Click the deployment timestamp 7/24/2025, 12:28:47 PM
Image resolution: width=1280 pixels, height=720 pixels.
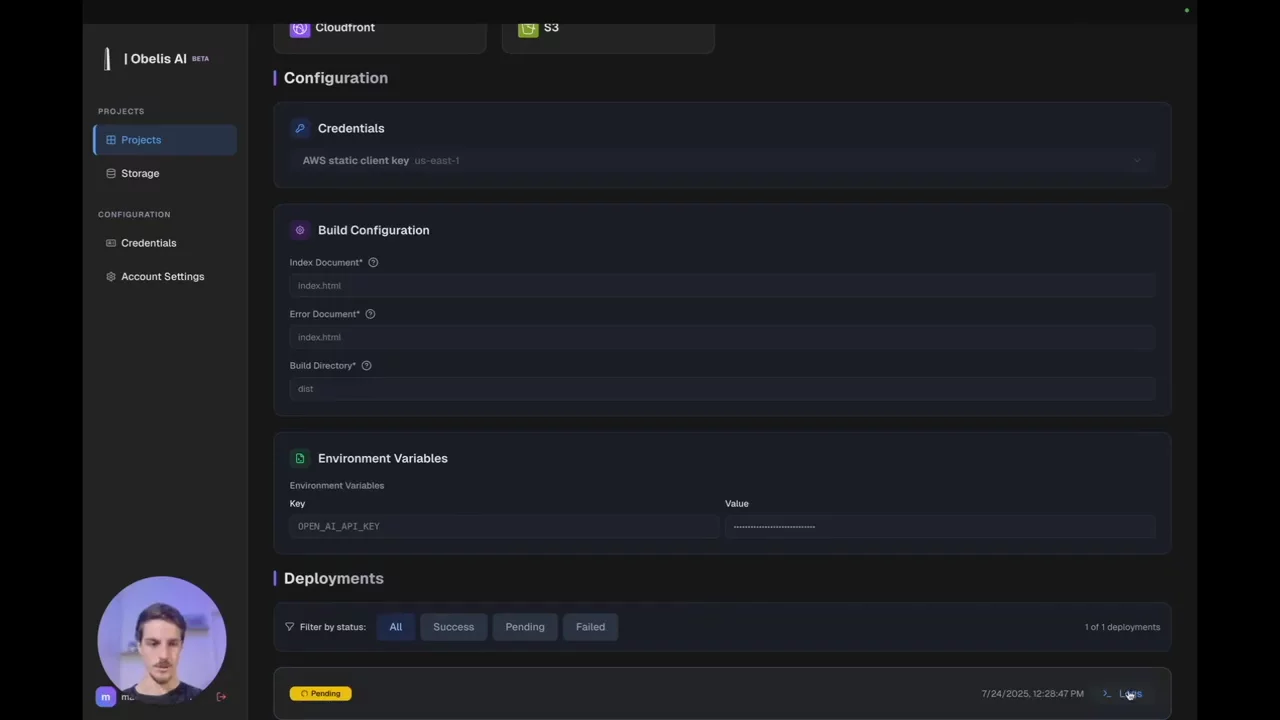pyautogui.click(x=1032, y=693)
